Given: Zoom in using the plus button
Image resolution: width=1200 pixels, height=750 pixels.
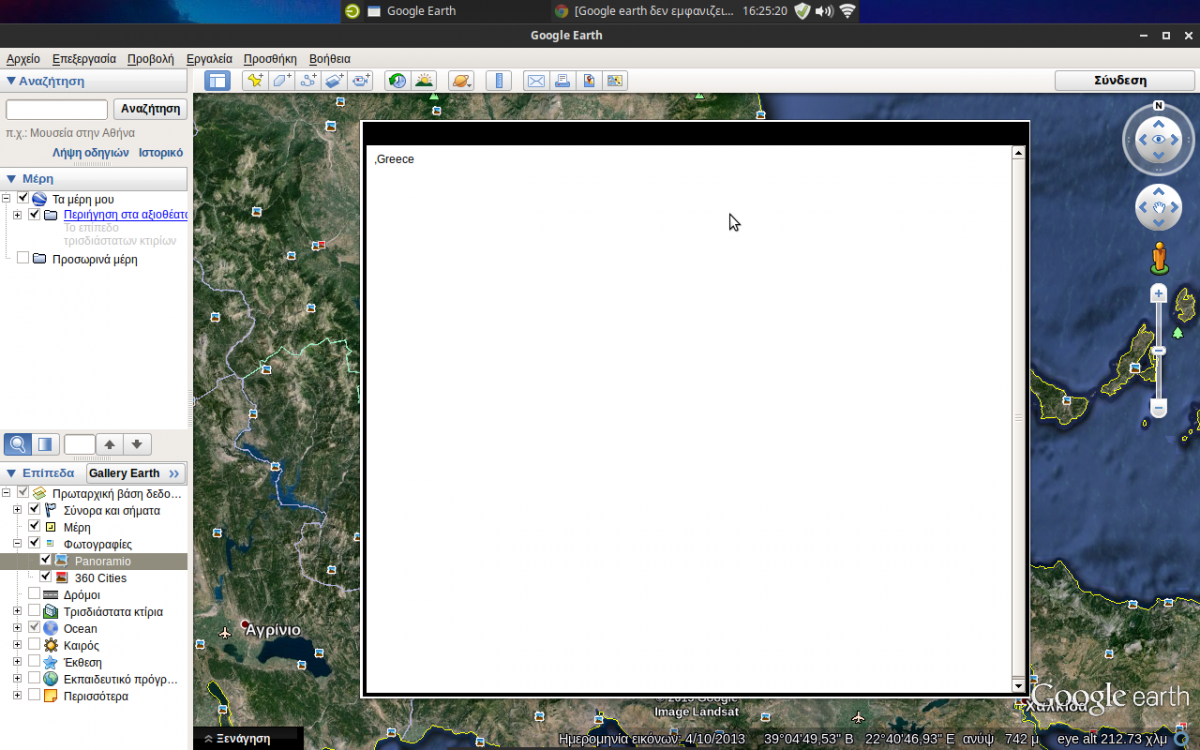Looking at the screenshot, I should [1159, 293].
